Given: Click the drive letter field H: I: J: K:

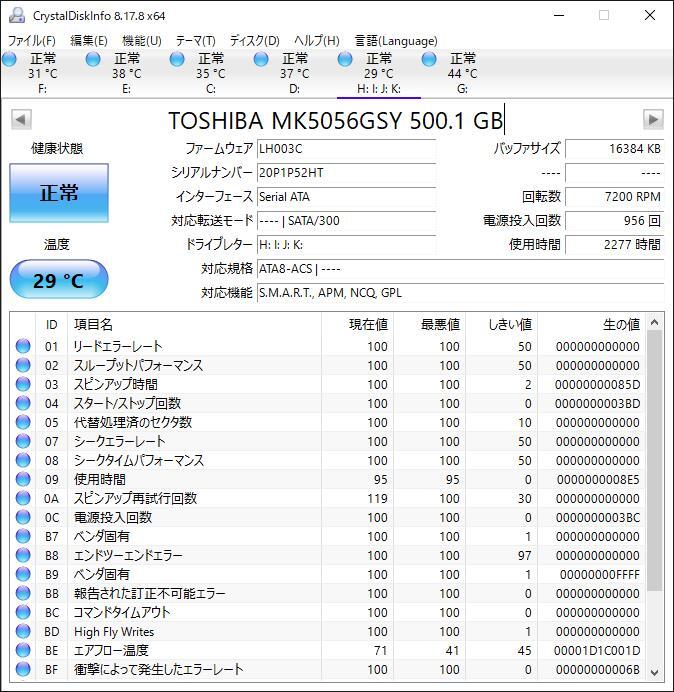Looking at the screenshot, I should point(346,244).
